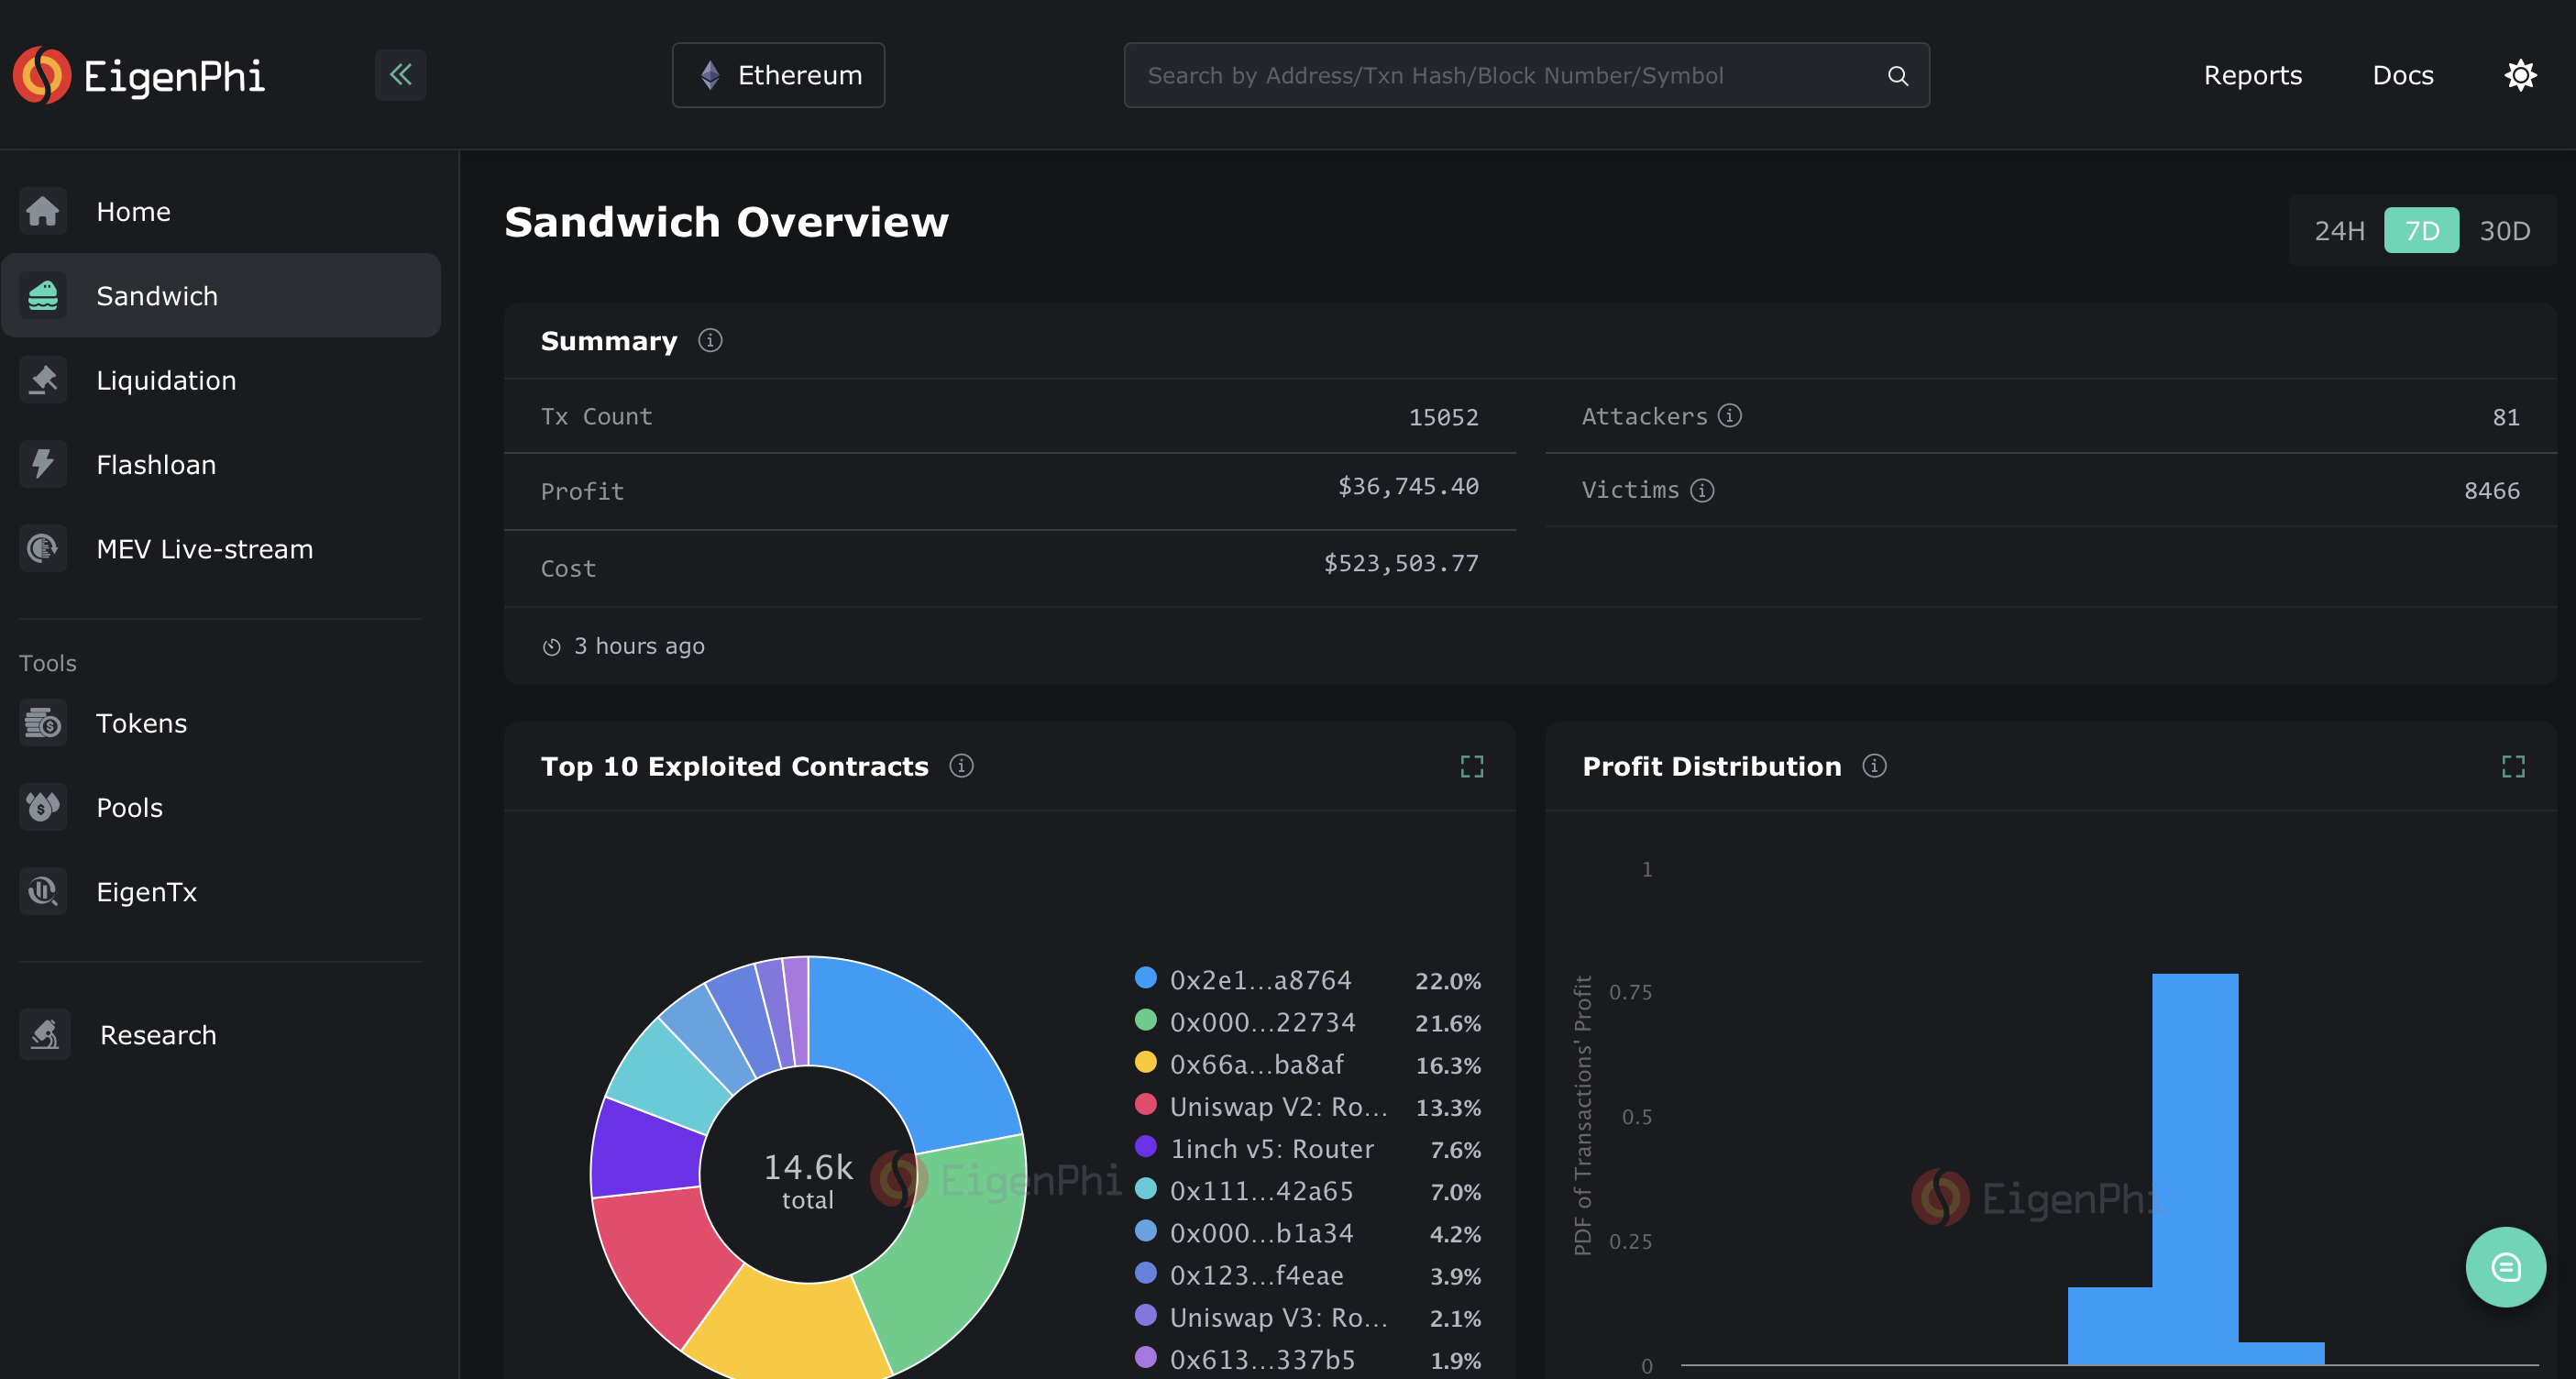Expand Top 10 Exploited Contracts chart fullscreen

(x=1471, y=767)
